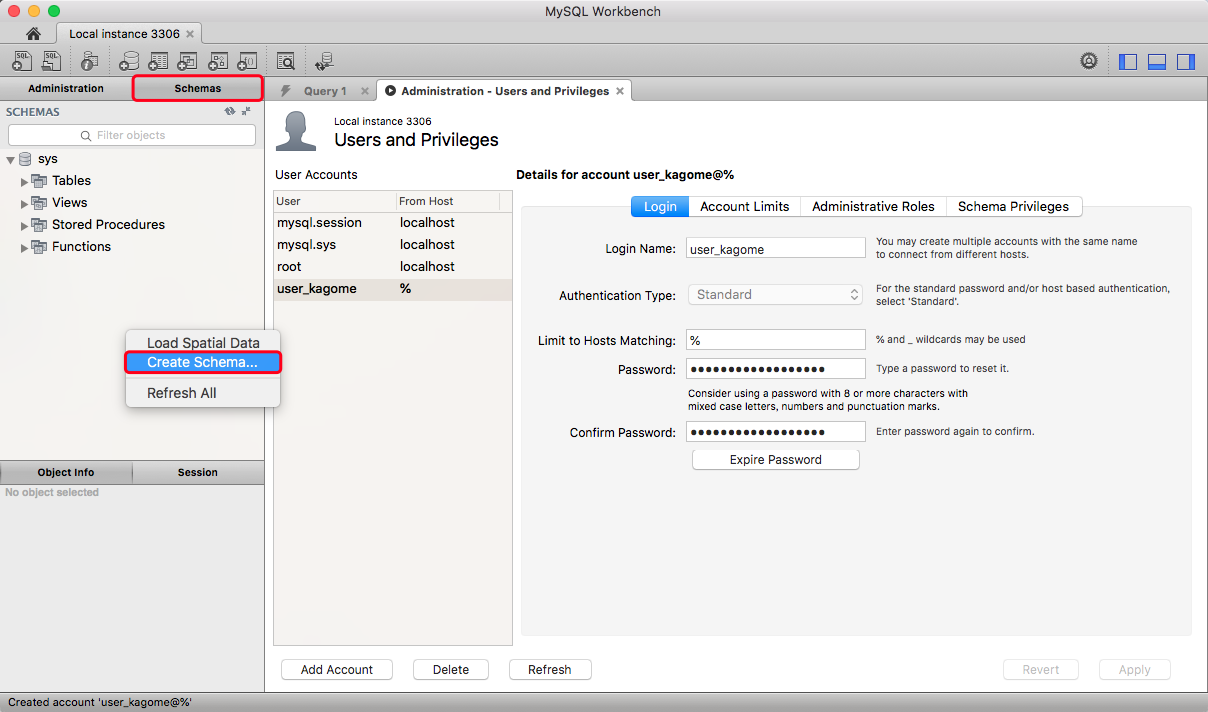Click the user avatar icon beside Users and Privileges

click(x=296, y=131)
